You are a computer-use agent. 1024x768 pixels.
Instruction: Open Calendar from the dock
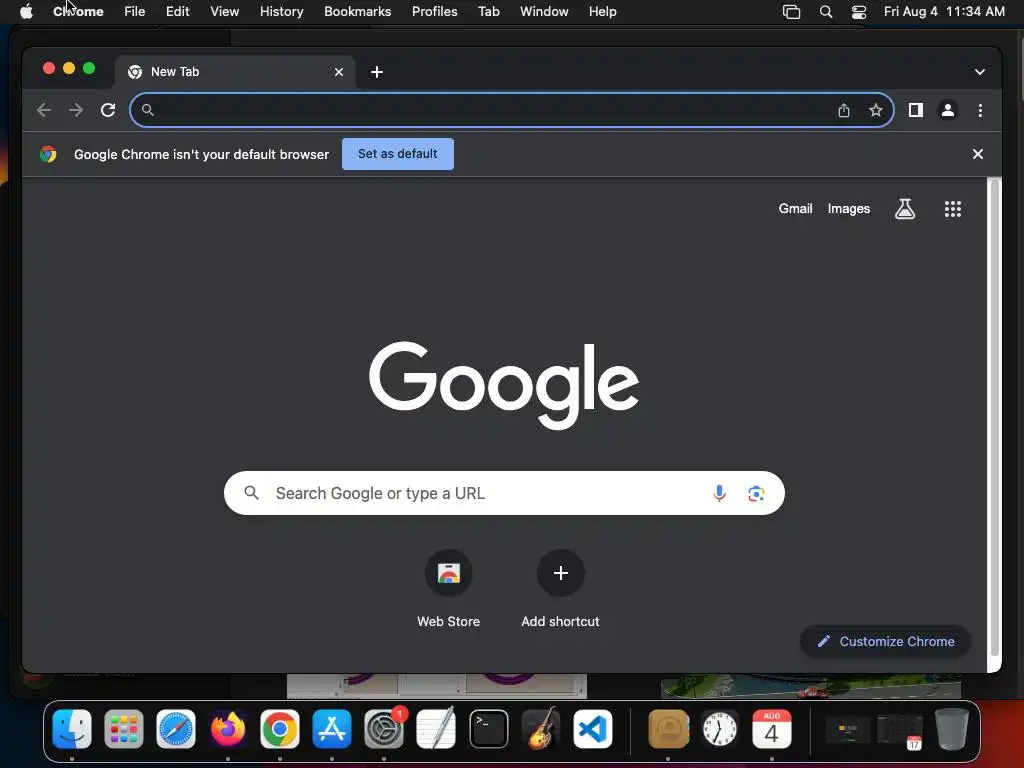tap(772, 729)
